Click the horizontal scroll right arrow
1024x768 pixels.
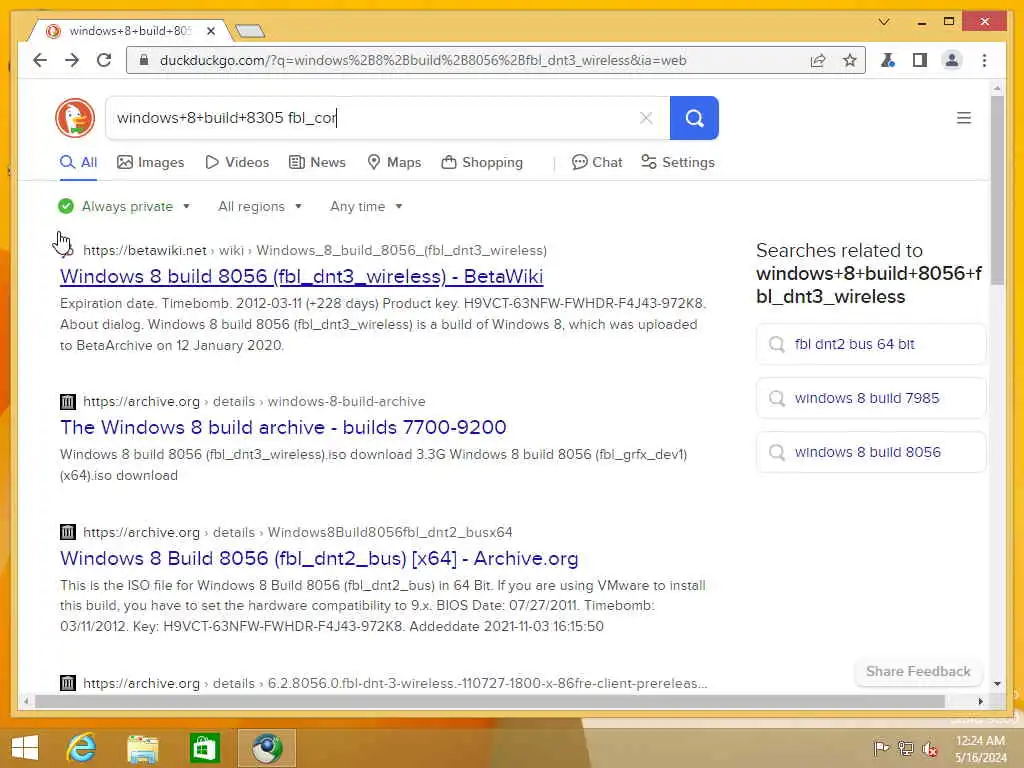click(x=980, y=701)
